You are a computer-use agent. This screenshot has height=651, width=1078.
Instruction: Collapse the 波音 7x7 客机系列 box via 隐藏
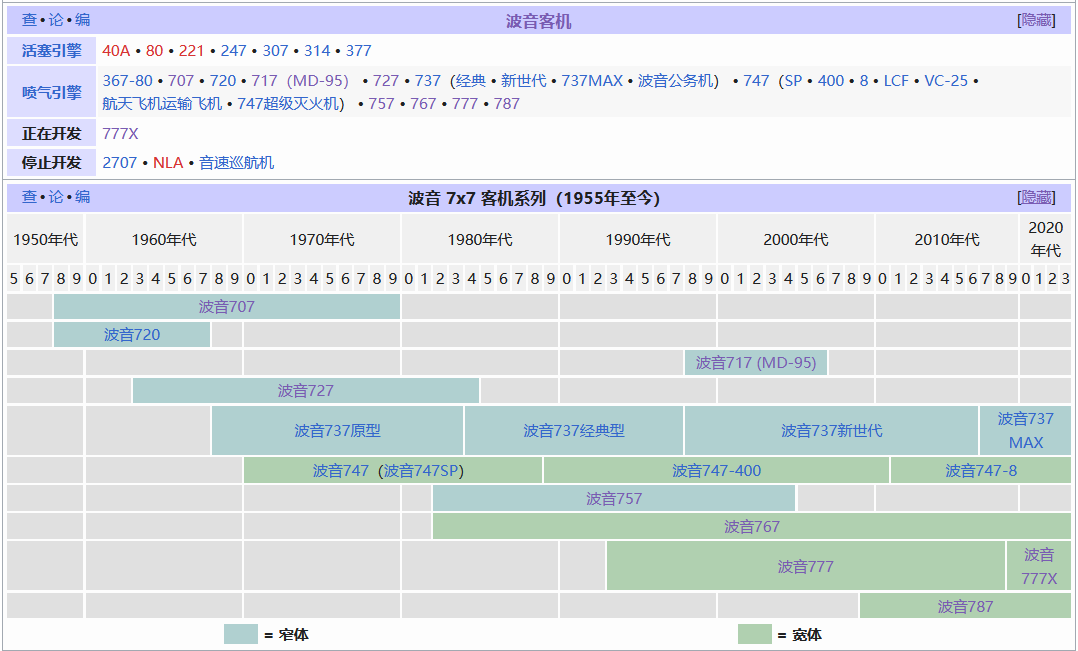1036,197
